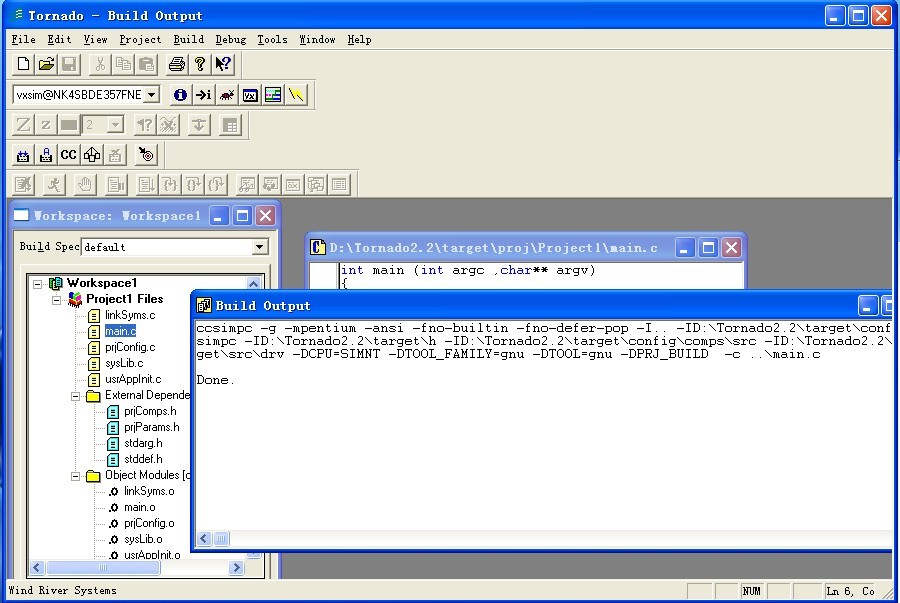
Task: Click the yellow lightning bolt toolbar icon
Action: click(296, 95)
